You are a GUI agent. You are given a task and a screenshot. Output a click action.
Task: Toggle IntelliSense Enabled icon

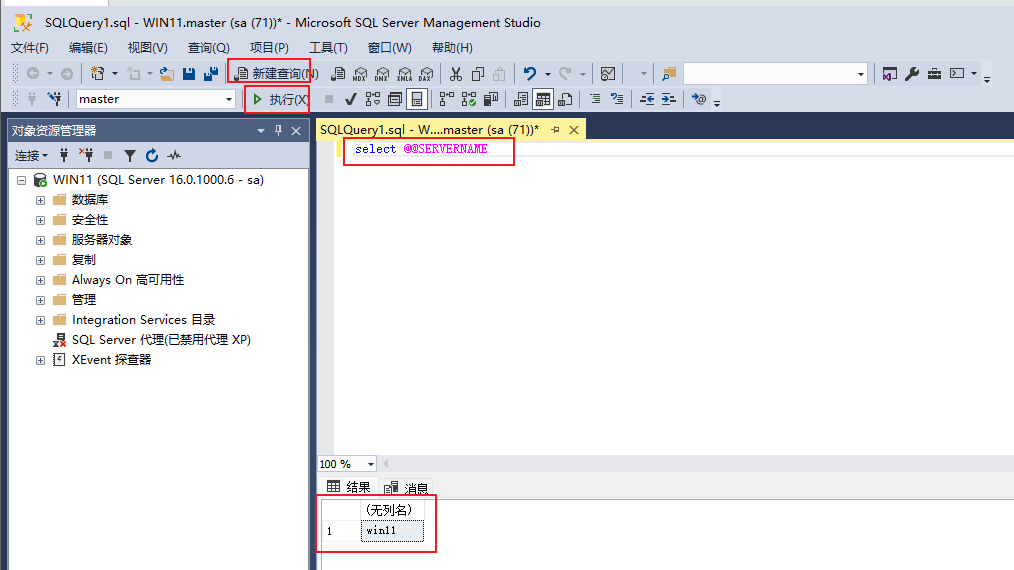click(417, 99)
